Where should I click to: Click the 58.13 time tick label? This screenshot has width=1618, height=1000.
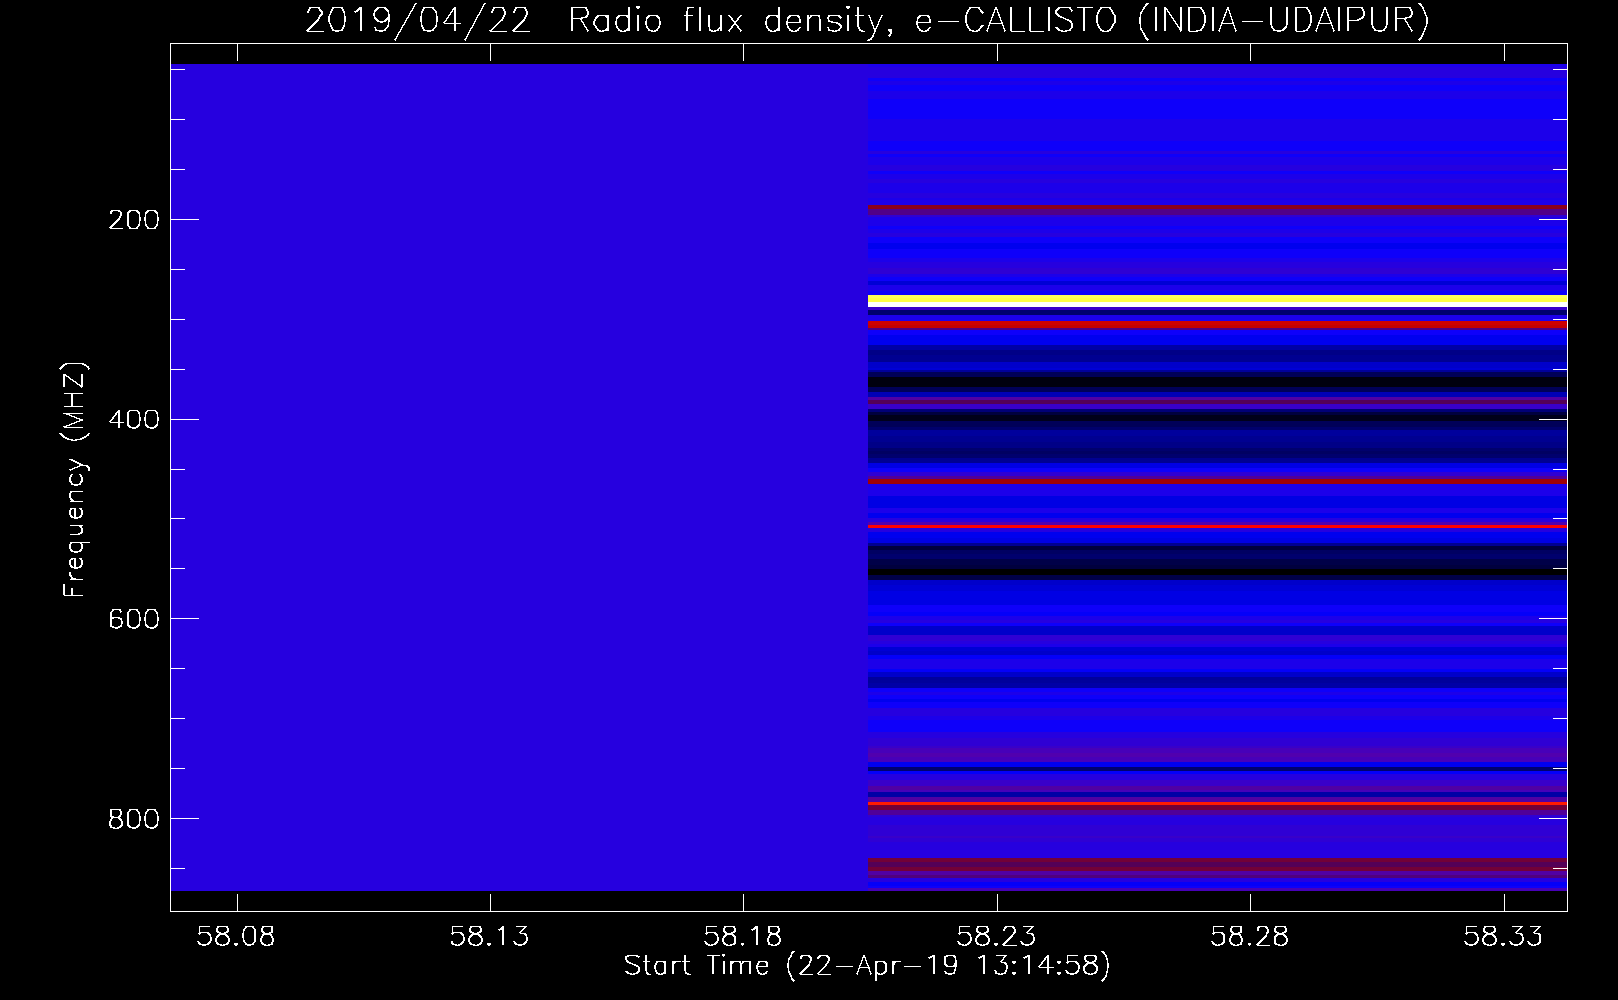click(489, 936)
